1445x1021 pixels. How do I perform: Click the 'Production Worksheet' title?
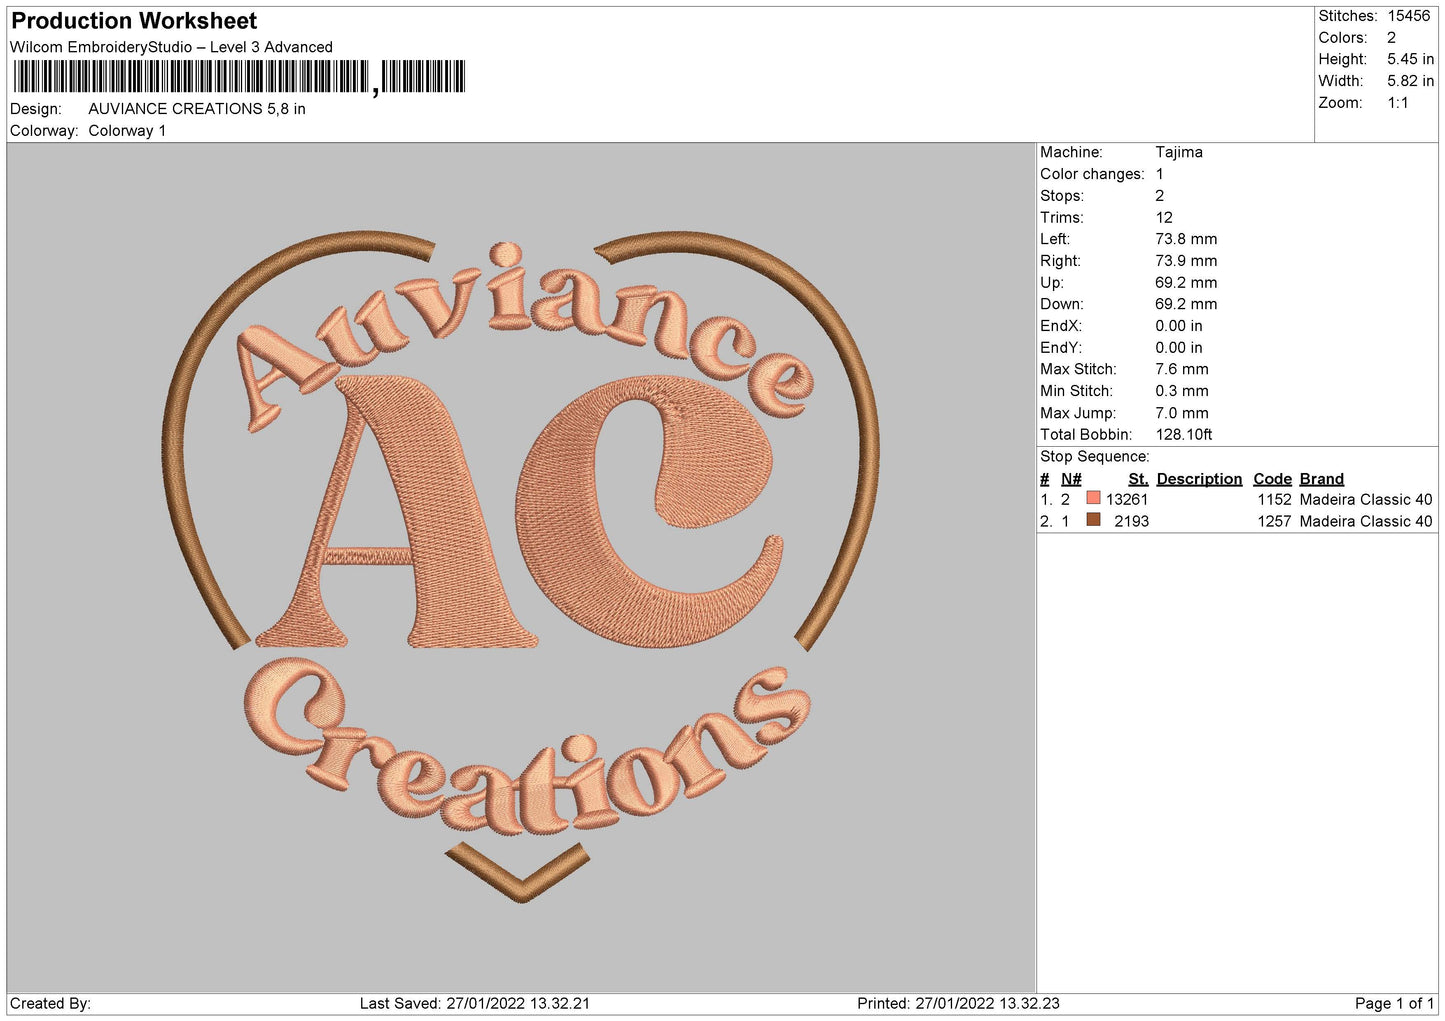pyautogui.click(x=134, y=21)
